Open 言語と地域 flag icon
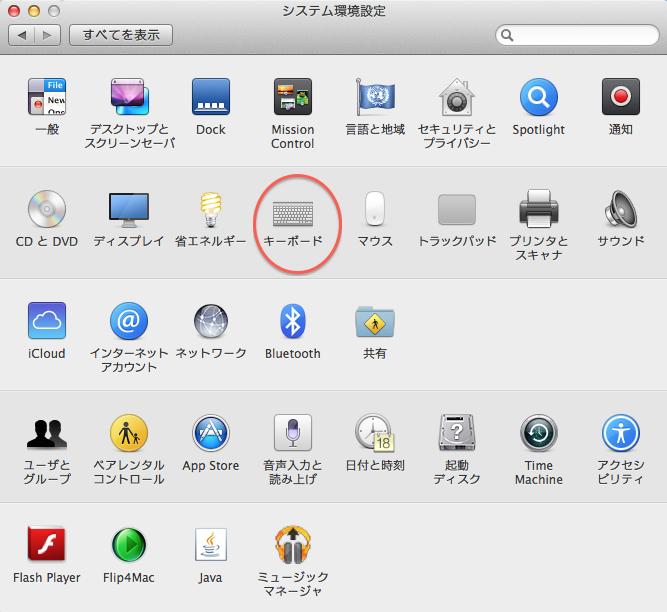The height and width of the screenshot is (612, 667). pyautogui.click(x=375, y=97)
